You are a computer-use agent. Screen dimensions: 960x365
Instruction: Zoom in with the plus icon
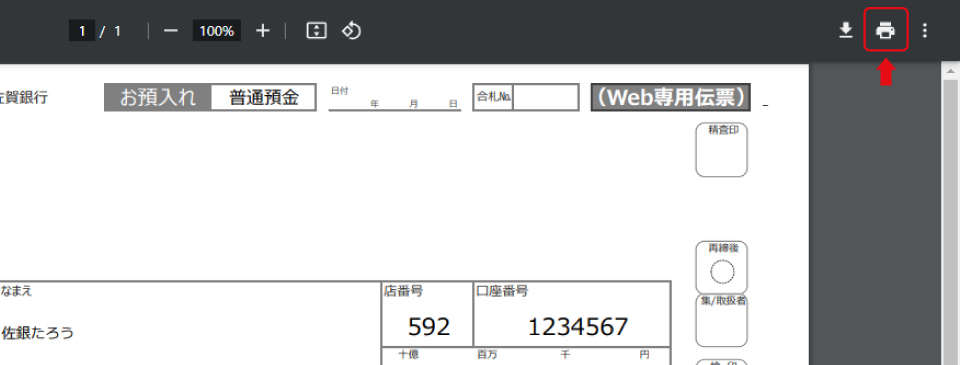click(263, 31)
